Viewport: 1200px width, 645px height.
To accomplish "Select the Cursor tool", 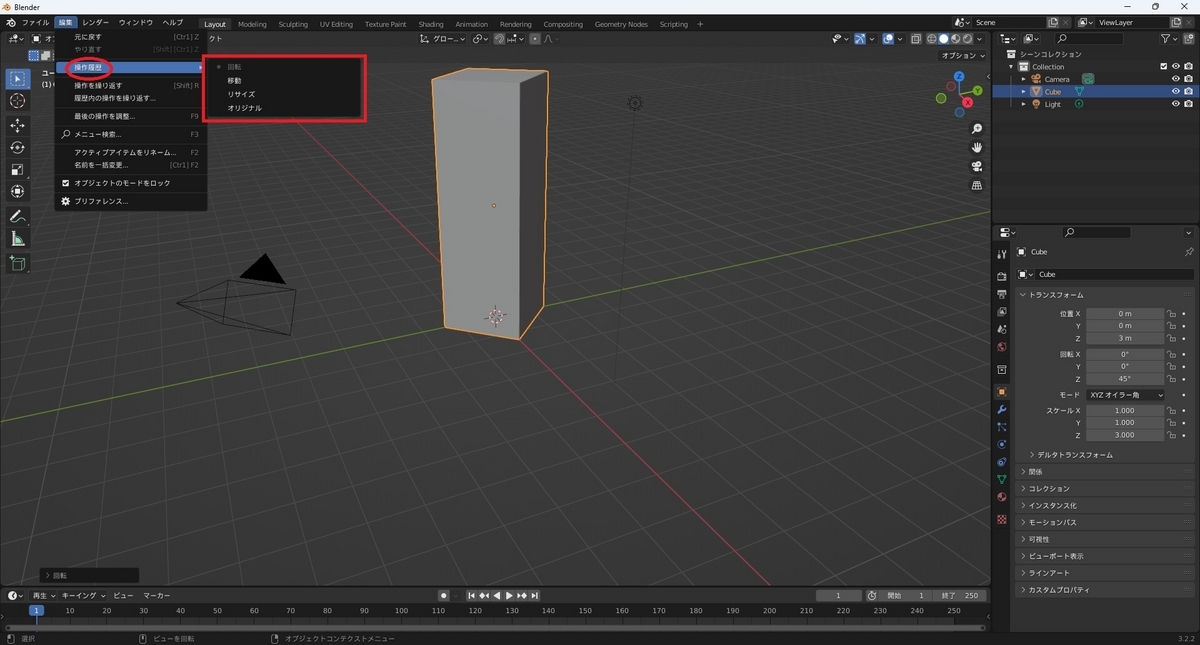I will (18, 101).
